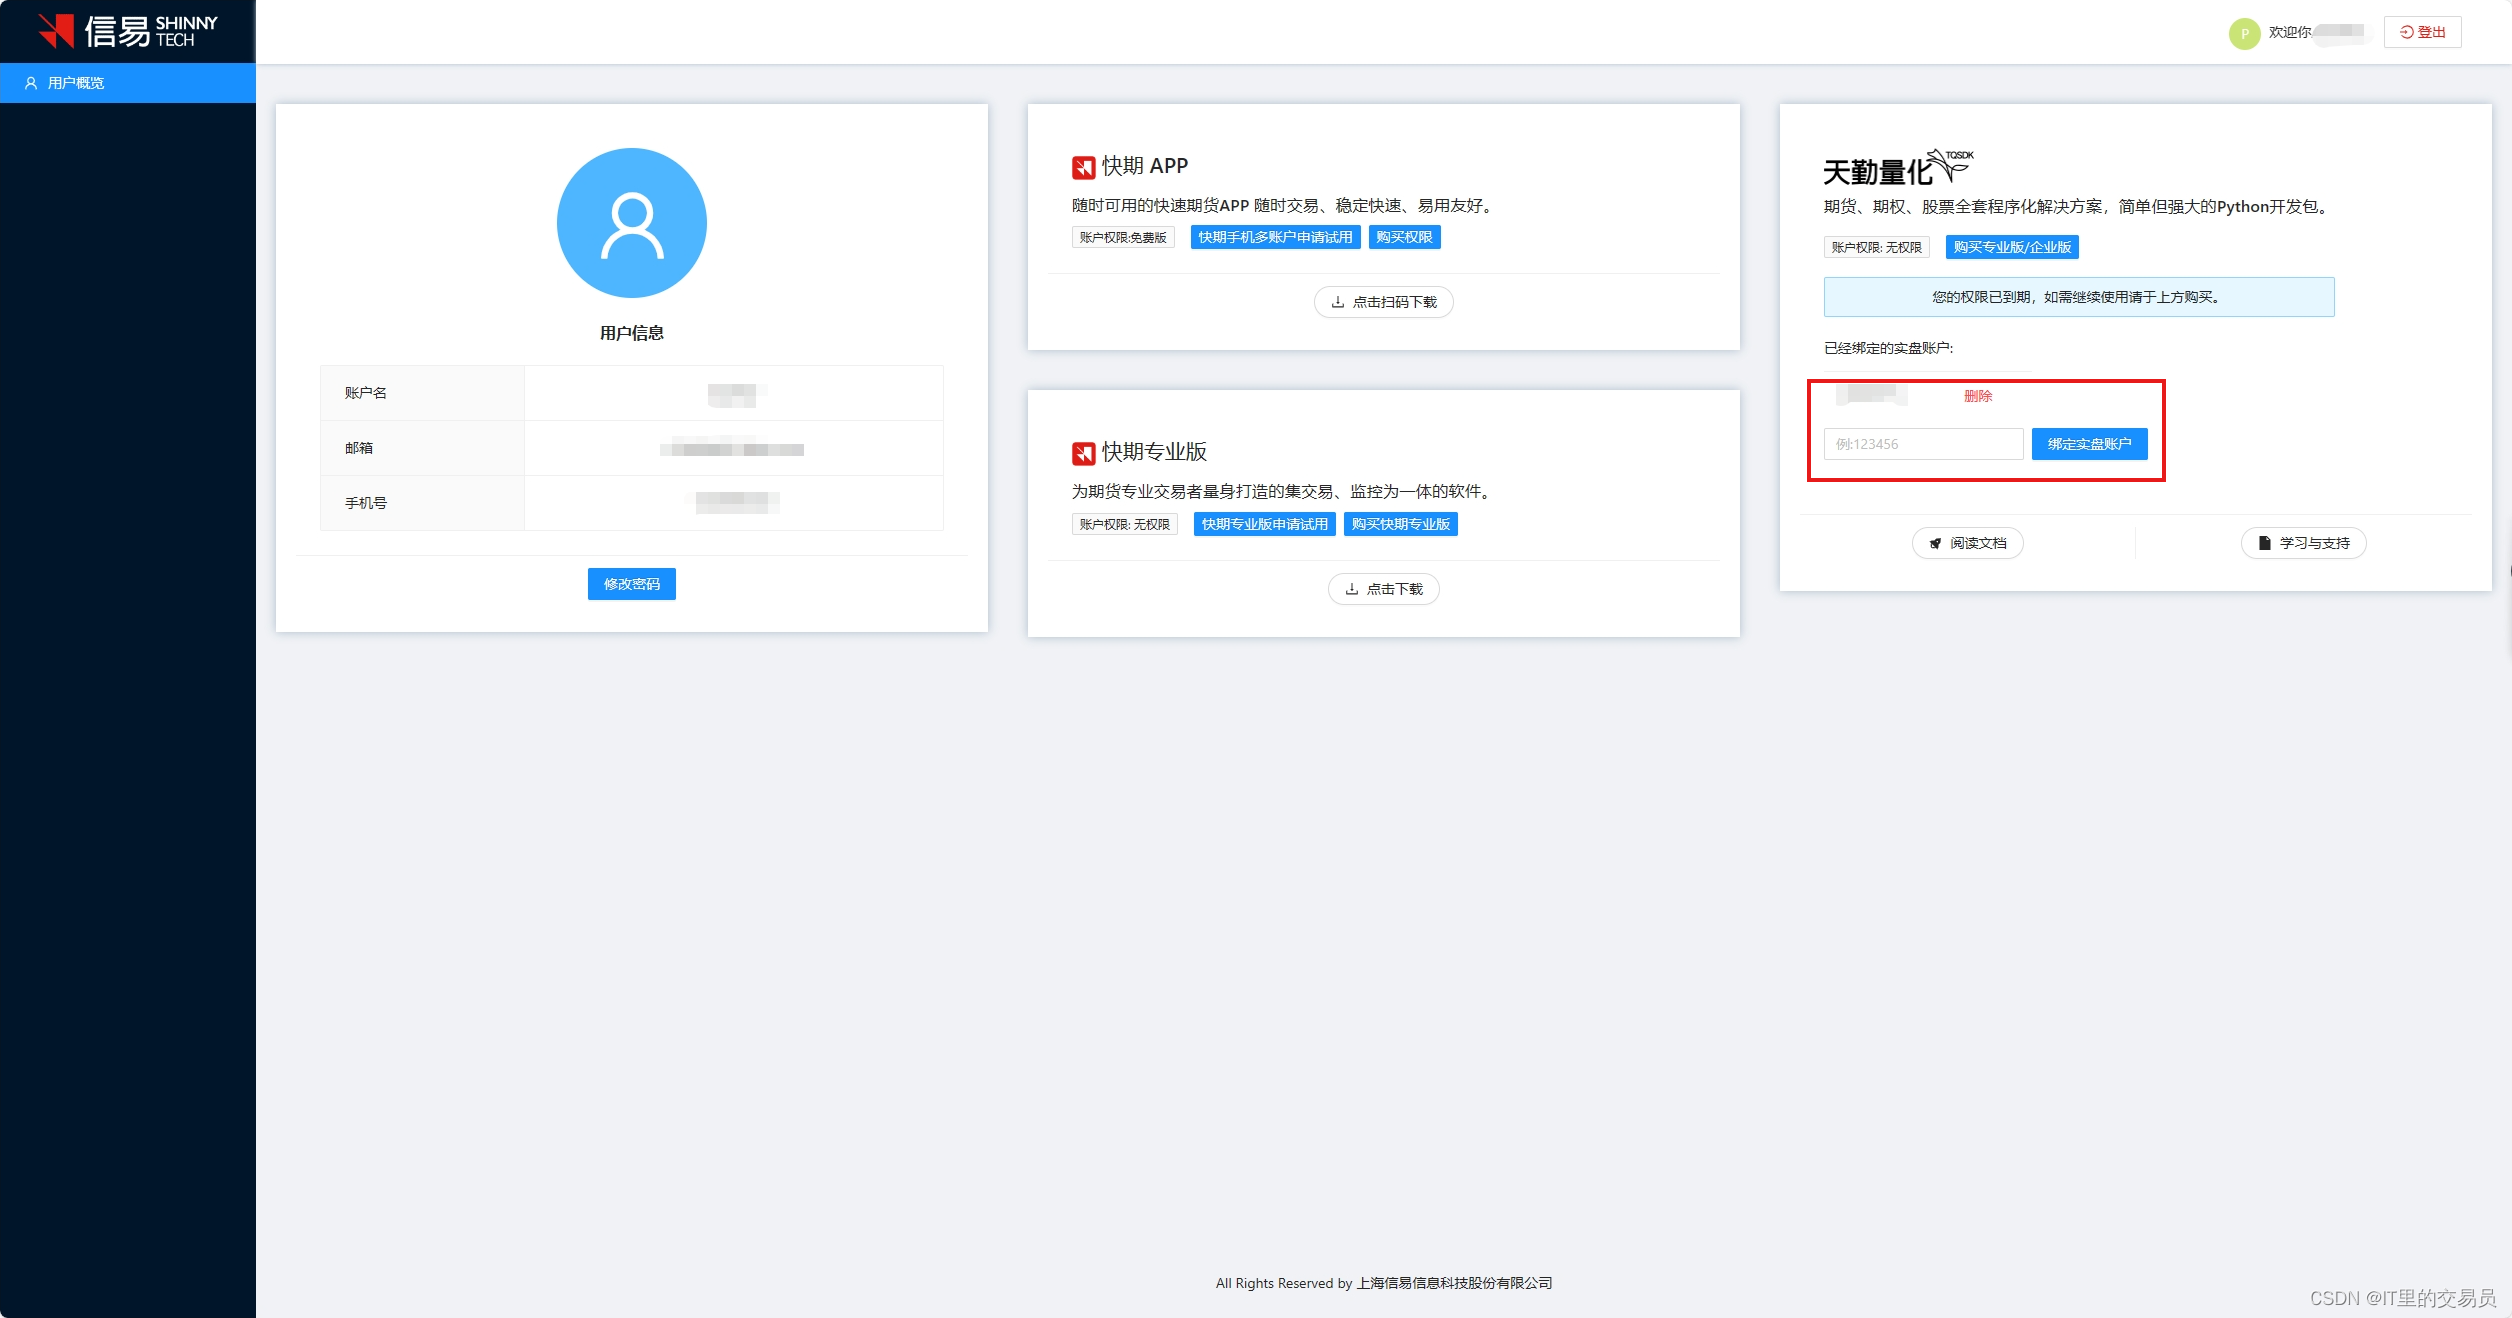Click 购买专业版/企业版 button
Screen dimensions: 2512x1318
click(x=2011, y=247)
